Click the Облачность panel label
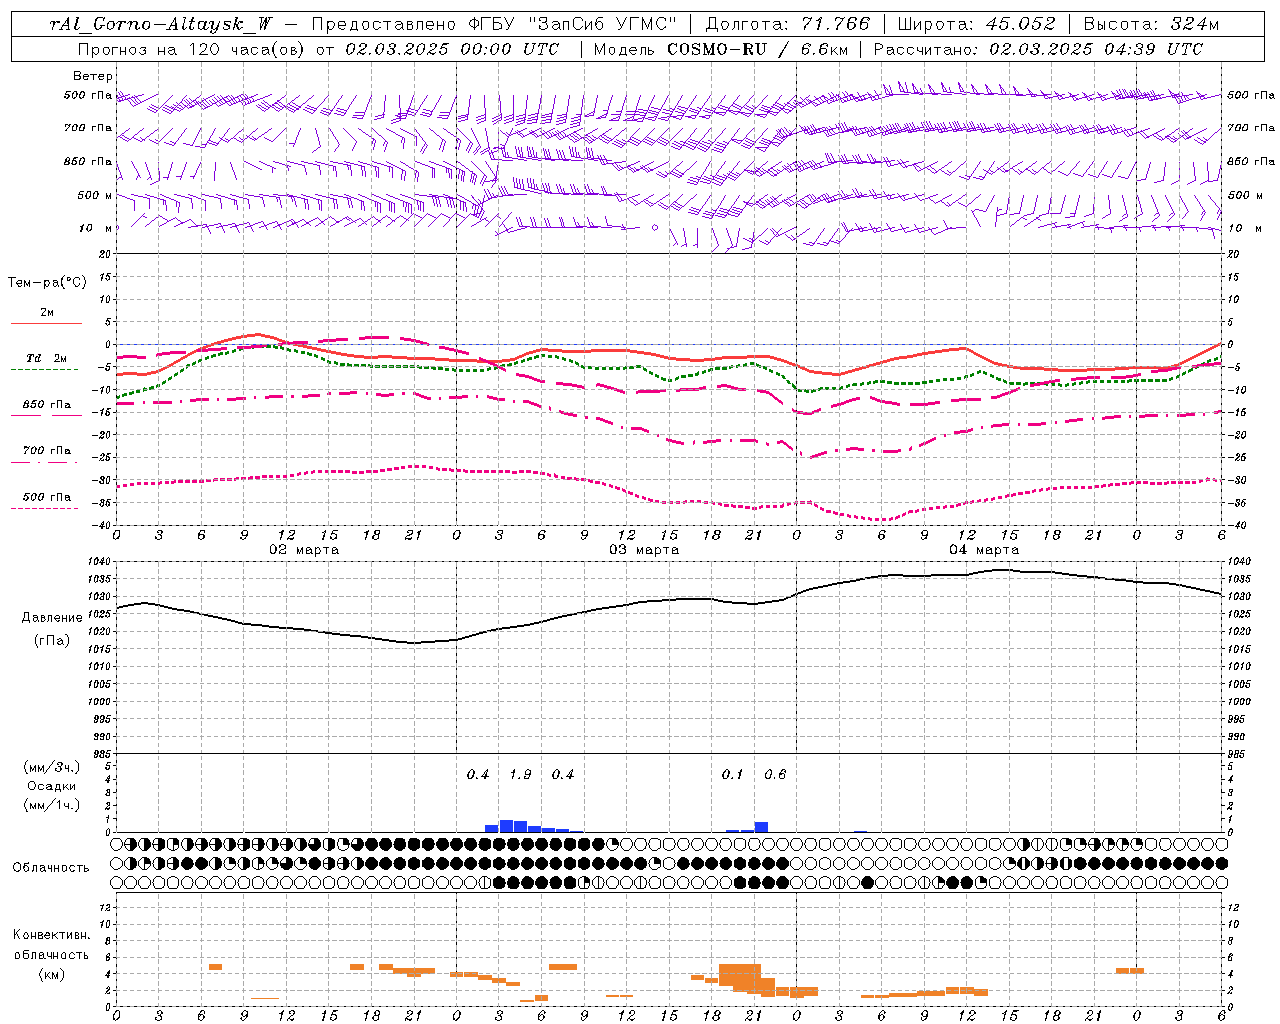Image resolution: width=1280 pixels, height=1024 pixels. pyautogui.click(x=51, y=868)
